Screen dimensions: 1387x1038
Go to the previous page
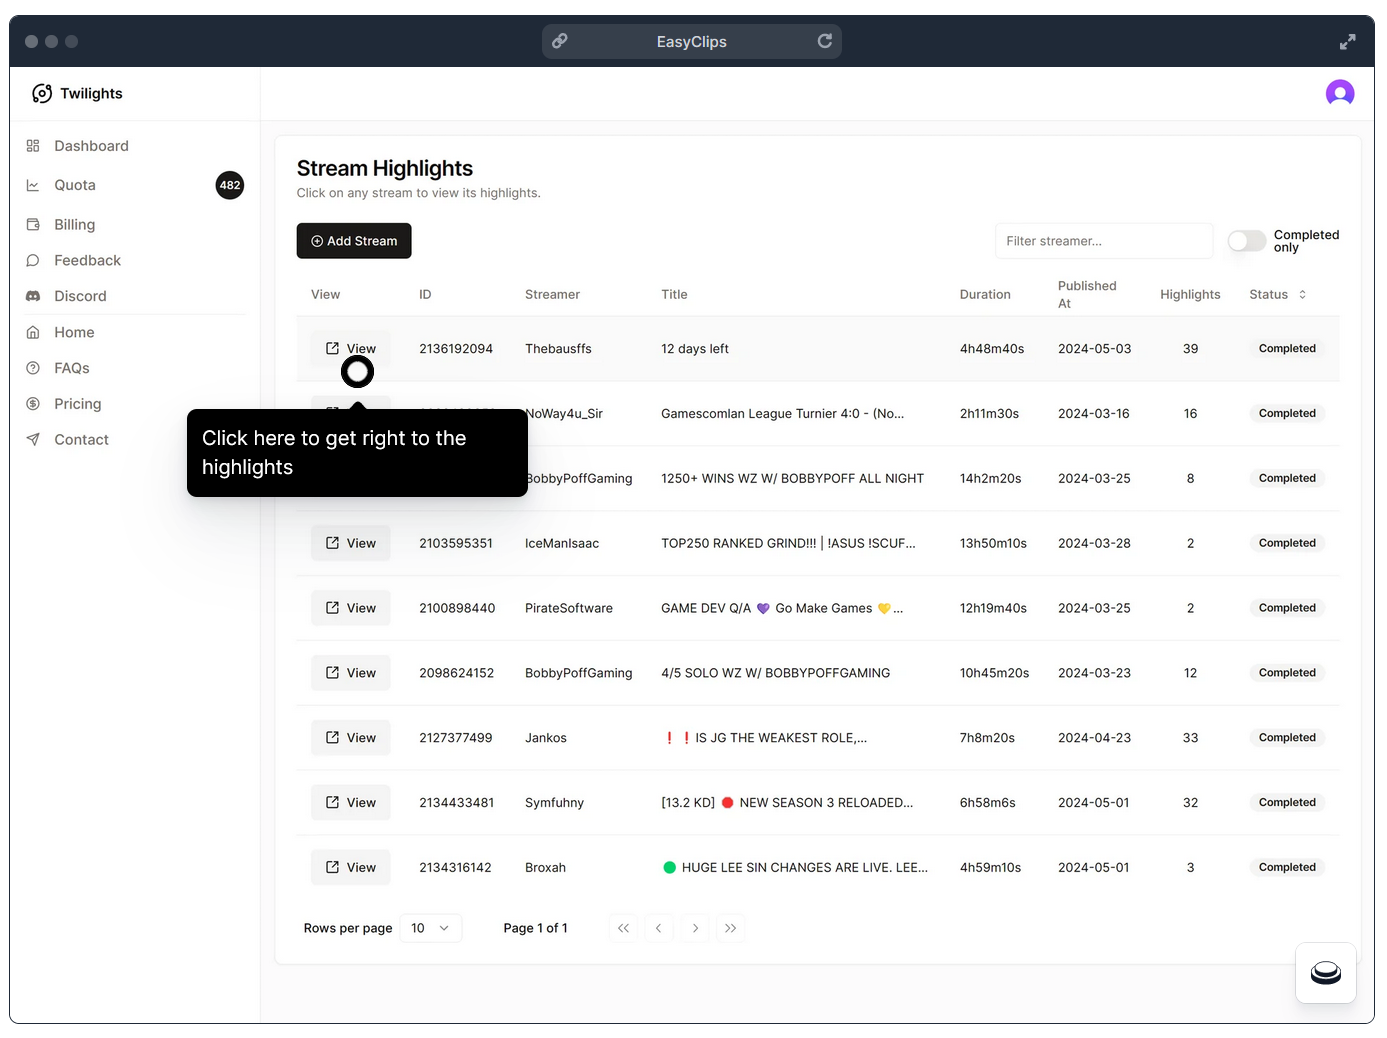(659, 928)
